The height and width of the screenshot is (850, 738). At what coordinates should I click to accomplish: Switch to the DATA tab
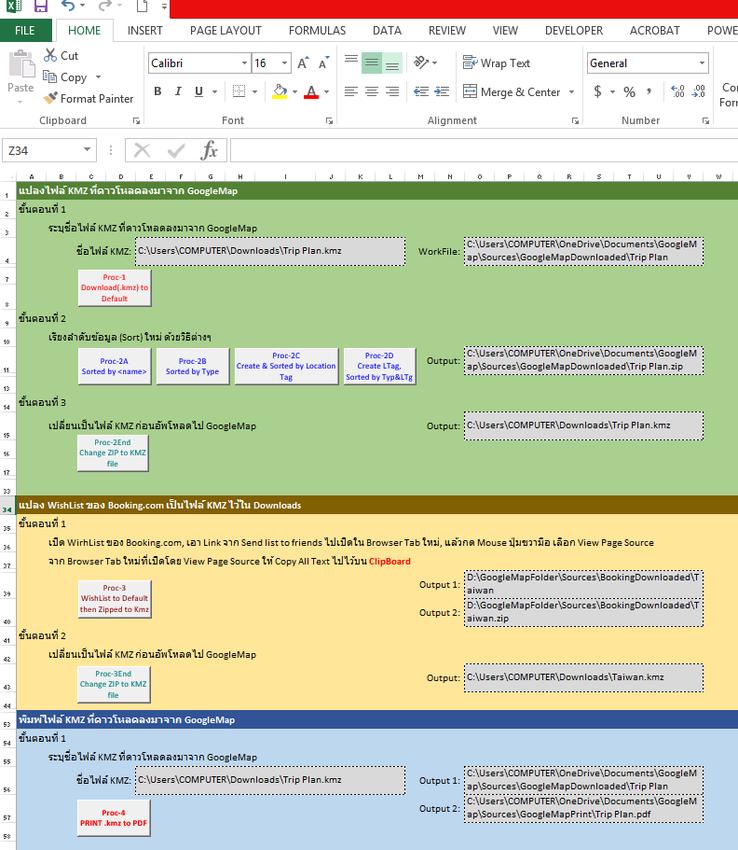pos(387,30)
